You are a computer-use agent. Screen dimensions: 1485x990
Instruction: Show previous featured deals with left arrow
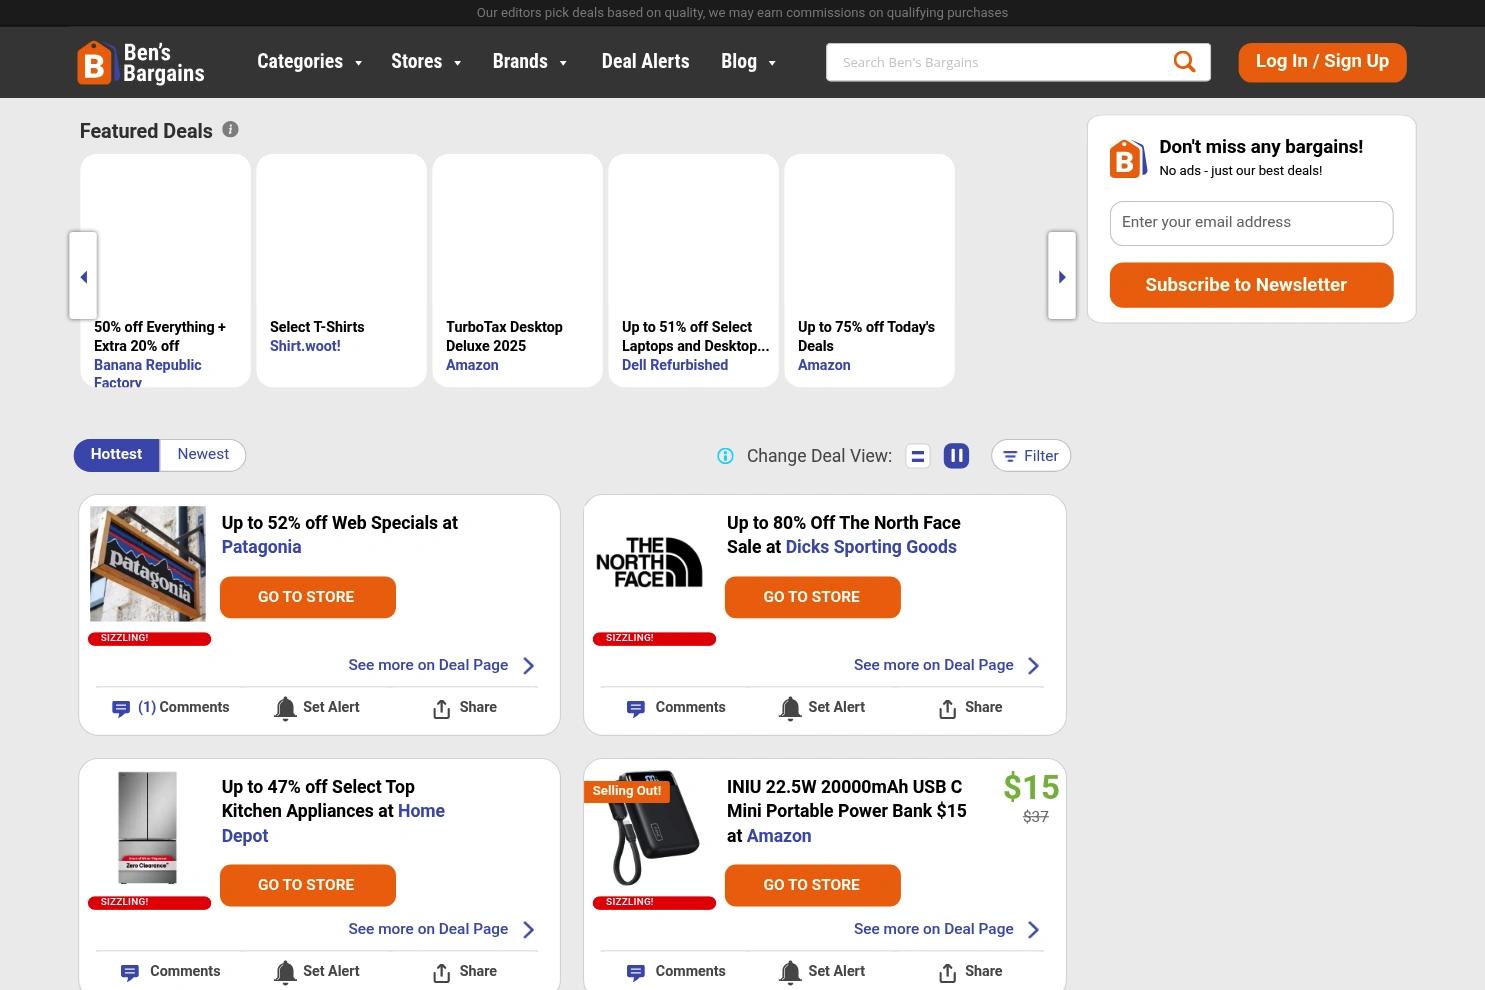pyautogui.click(x=83, y=276)
